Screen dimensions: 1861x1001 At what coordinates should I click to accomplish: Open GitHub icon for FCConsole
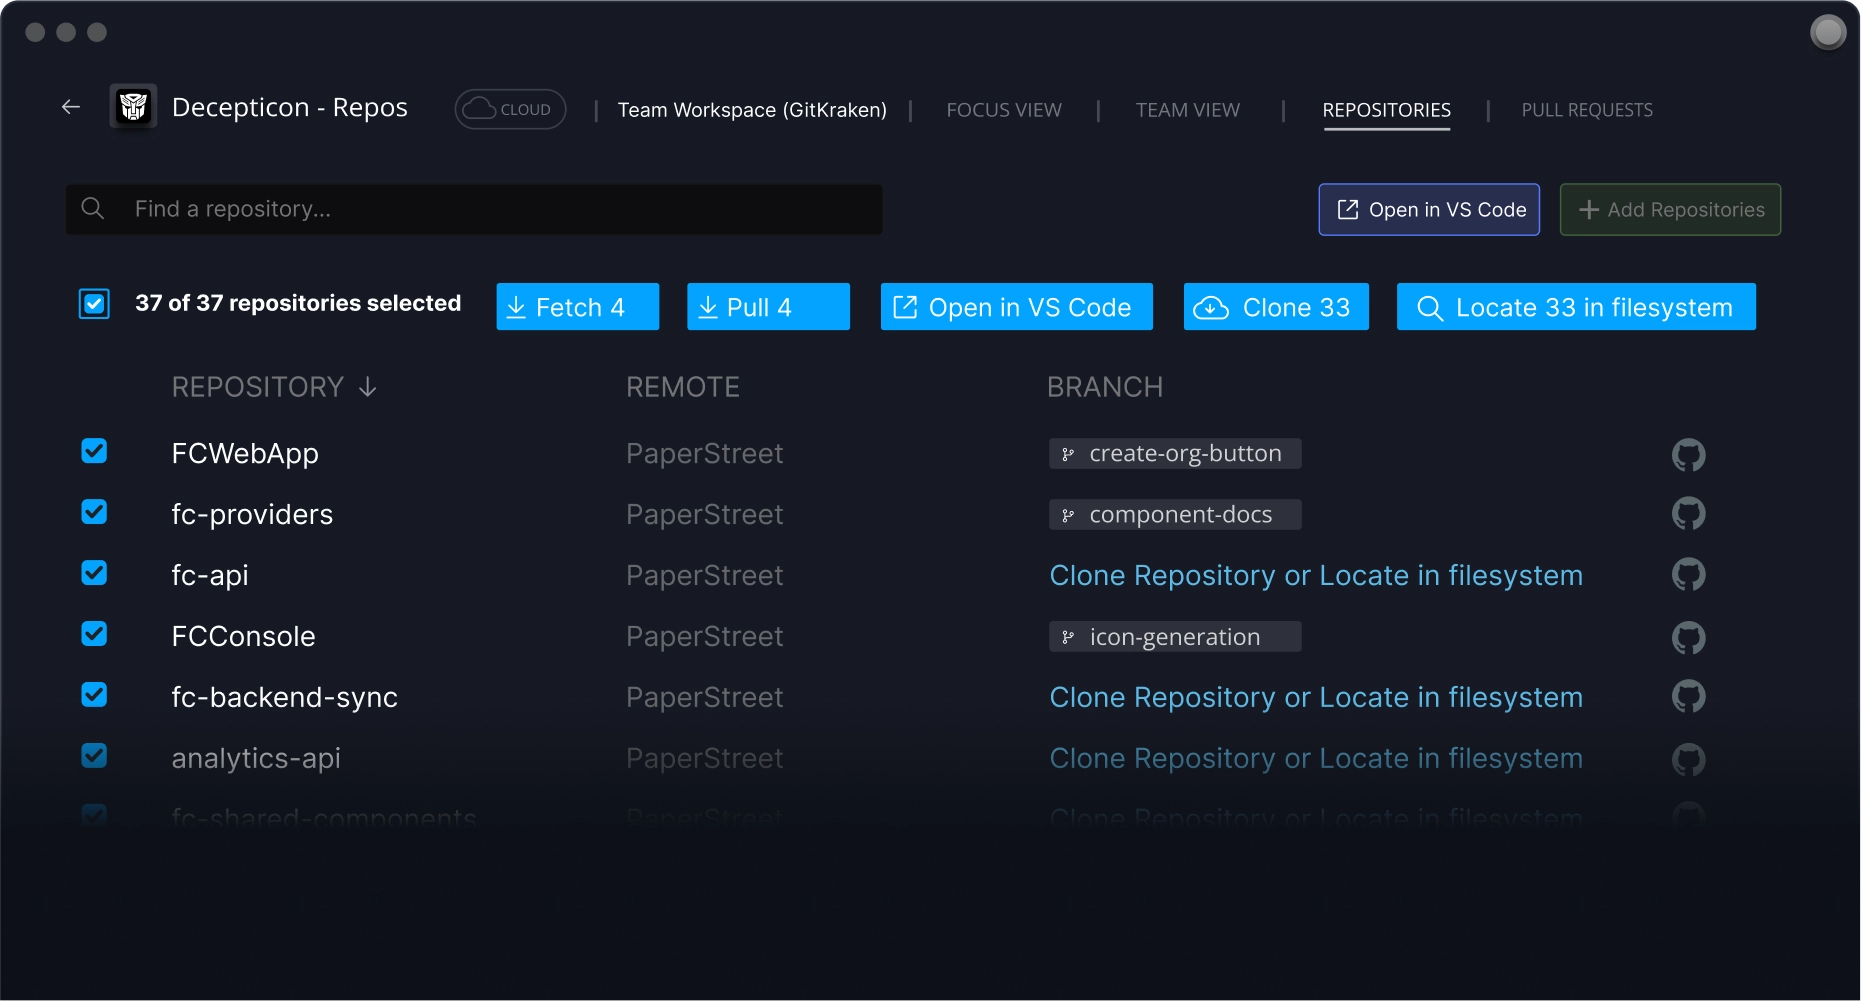point(1688,637)
